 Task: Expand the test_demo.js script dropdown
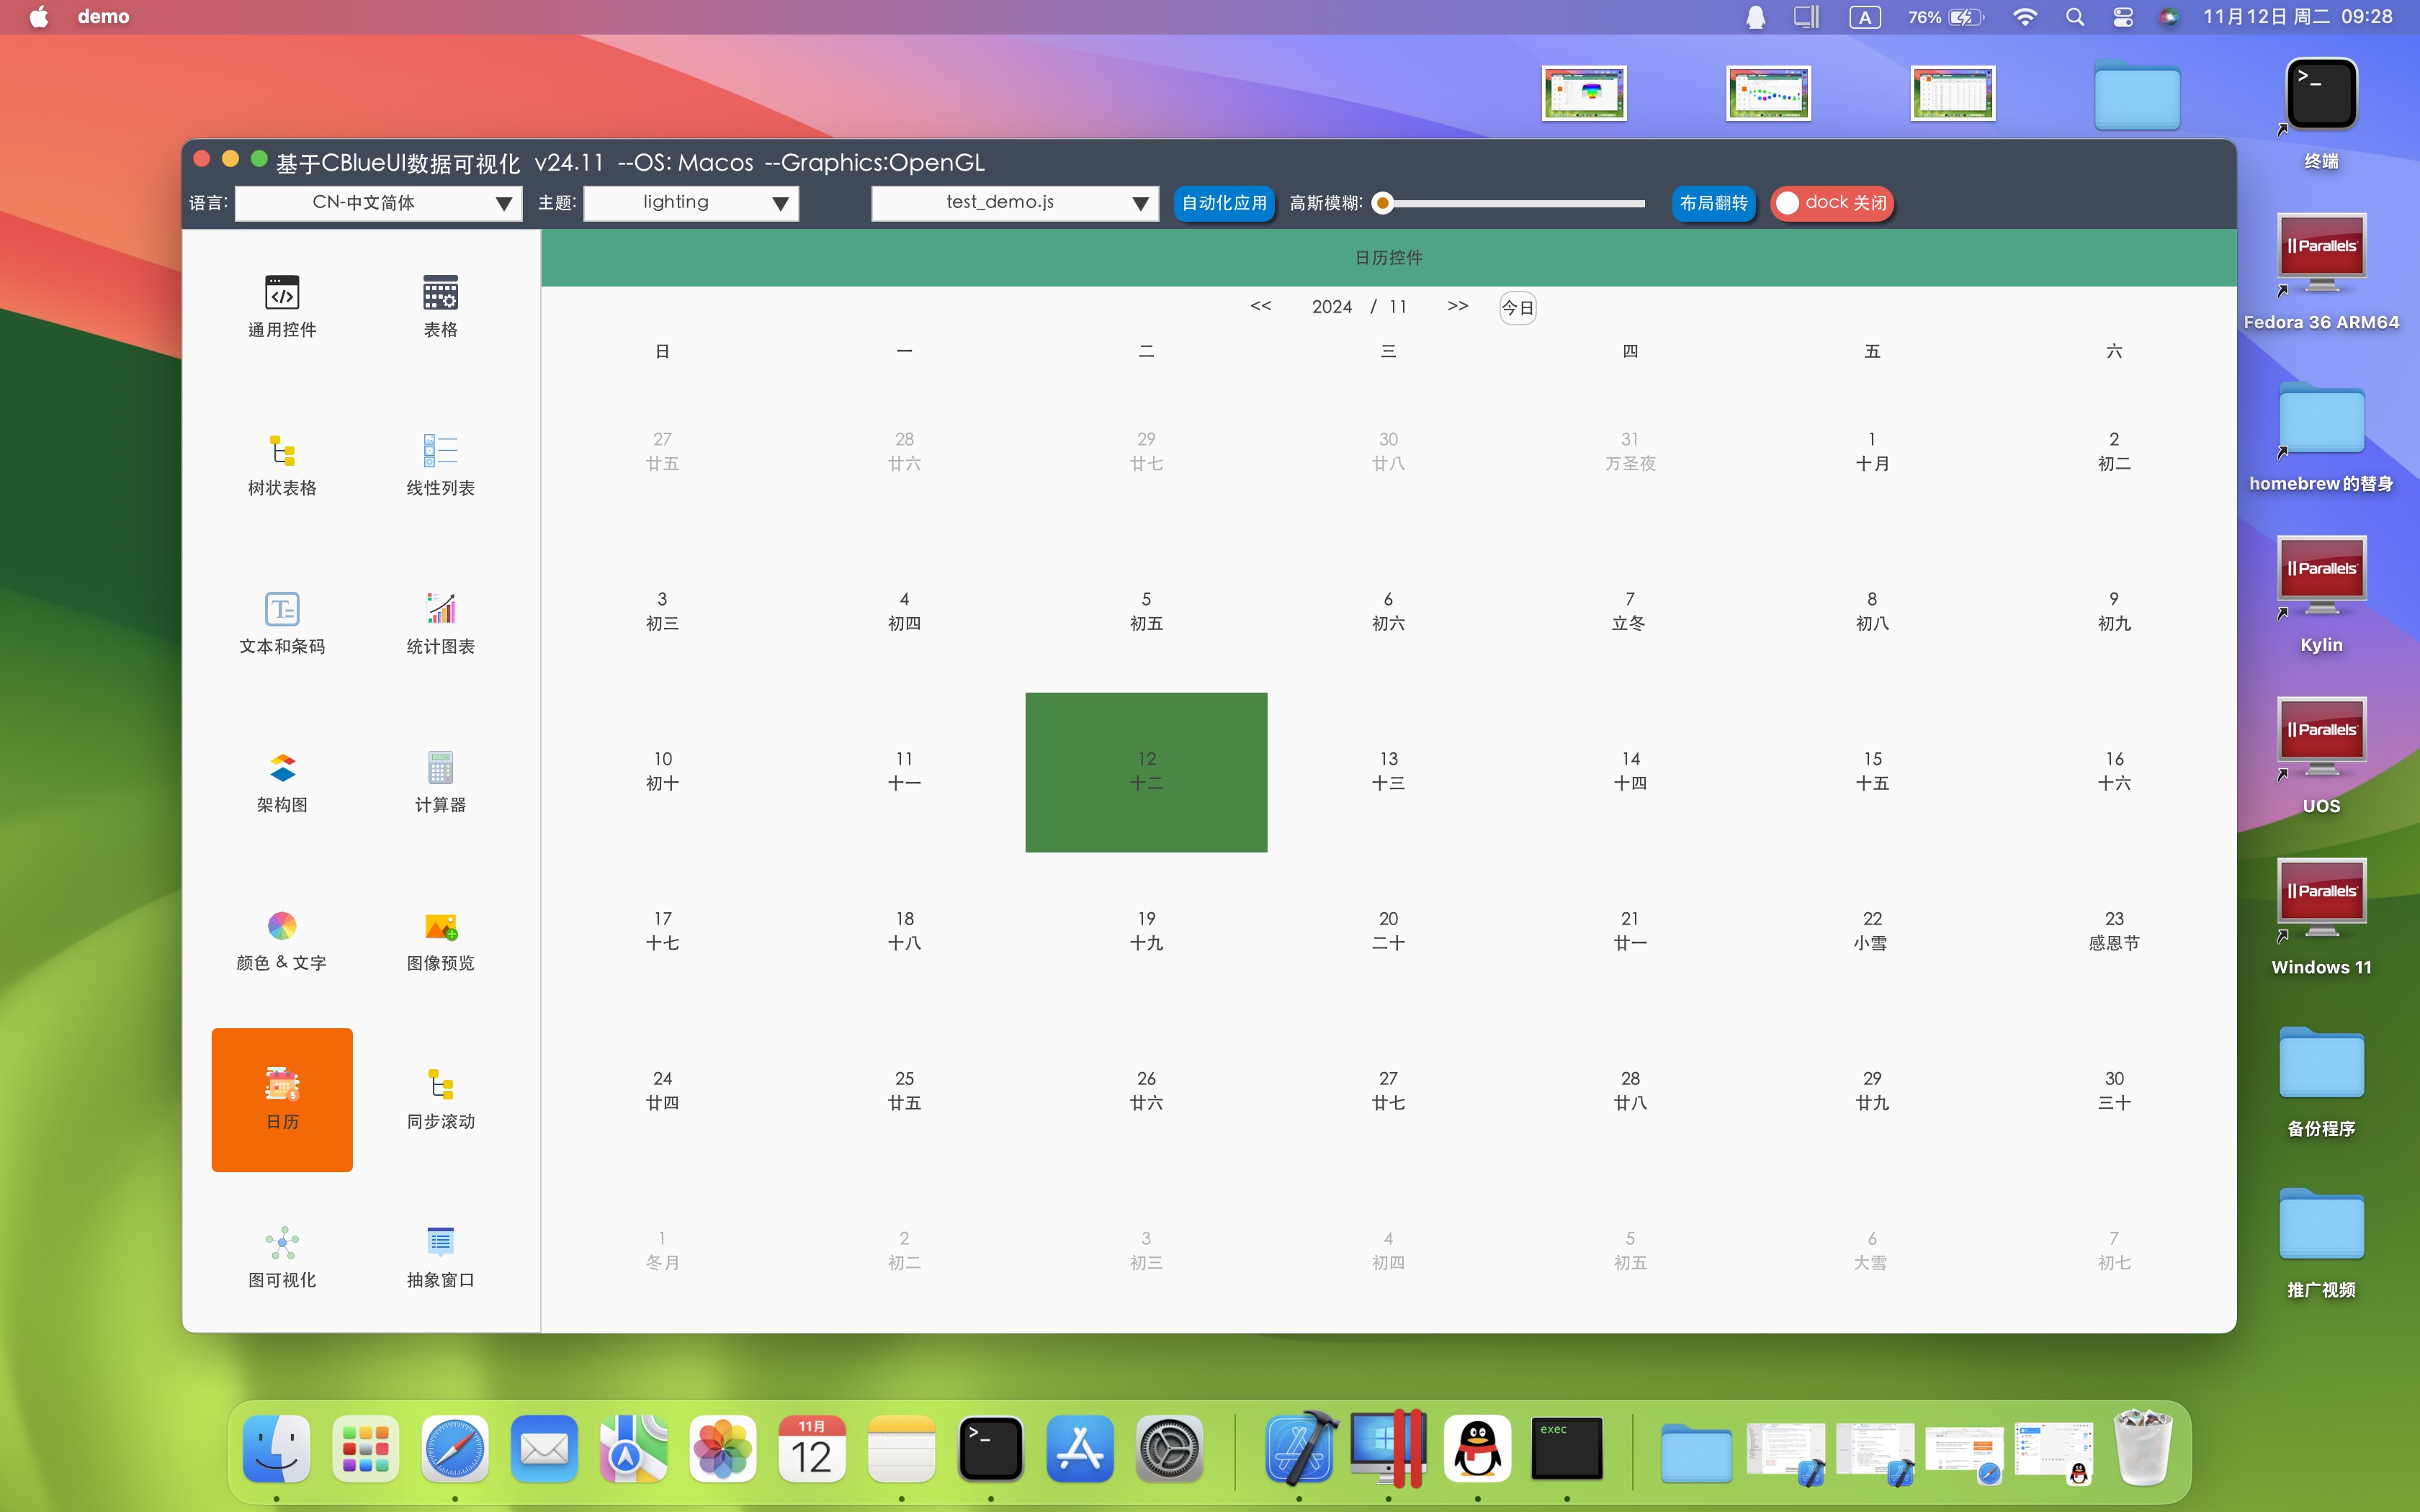pos(1014,203)
